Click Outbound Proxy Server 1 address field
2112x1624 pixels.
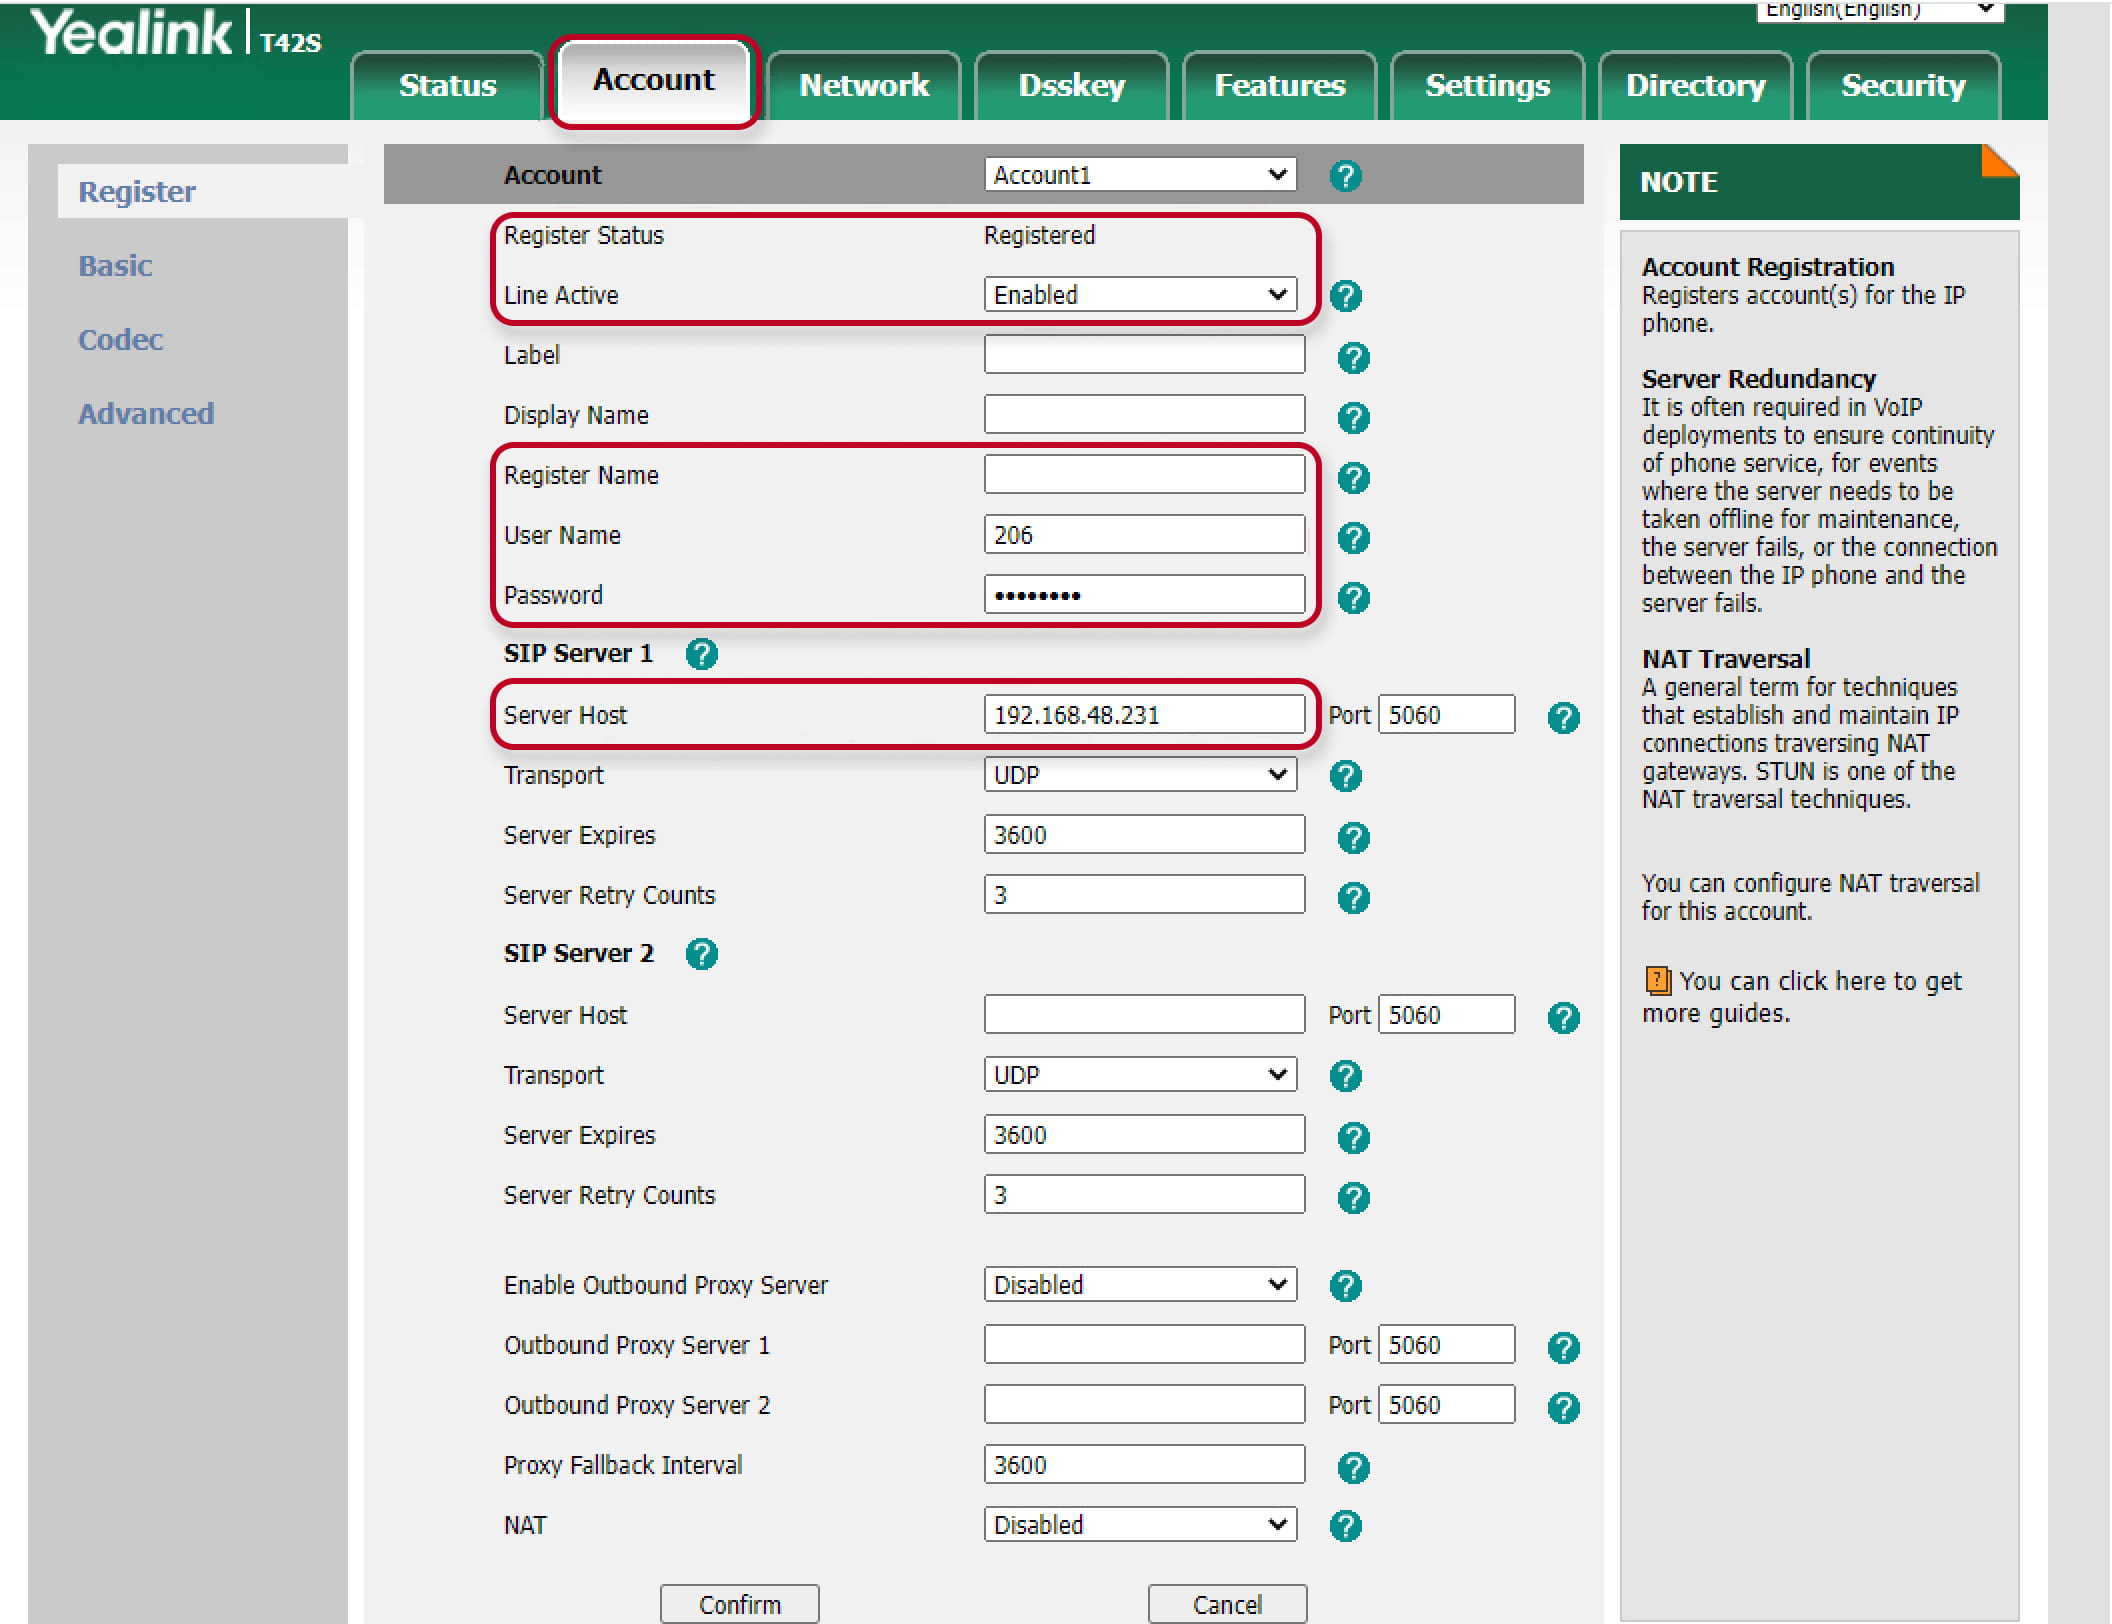1144,1345
